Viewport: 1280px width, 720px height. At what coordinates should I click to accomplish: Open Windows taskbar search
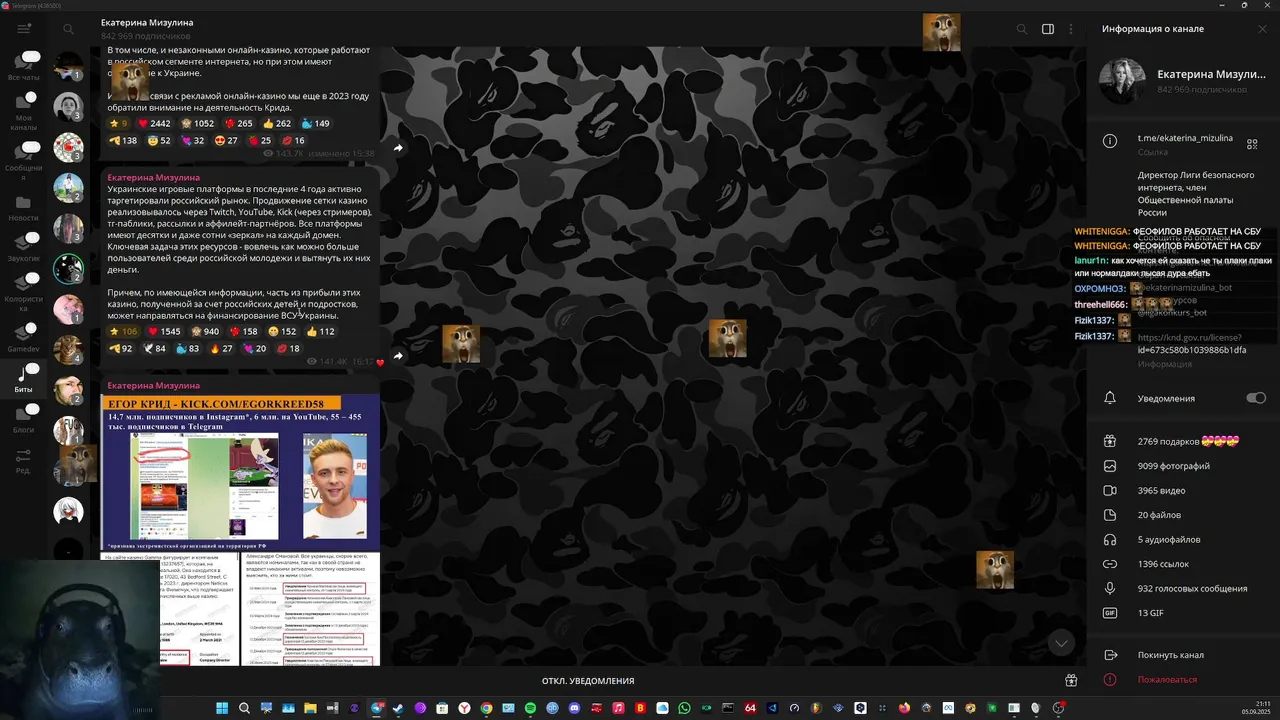pyautogui.click(x=244, y=708)
